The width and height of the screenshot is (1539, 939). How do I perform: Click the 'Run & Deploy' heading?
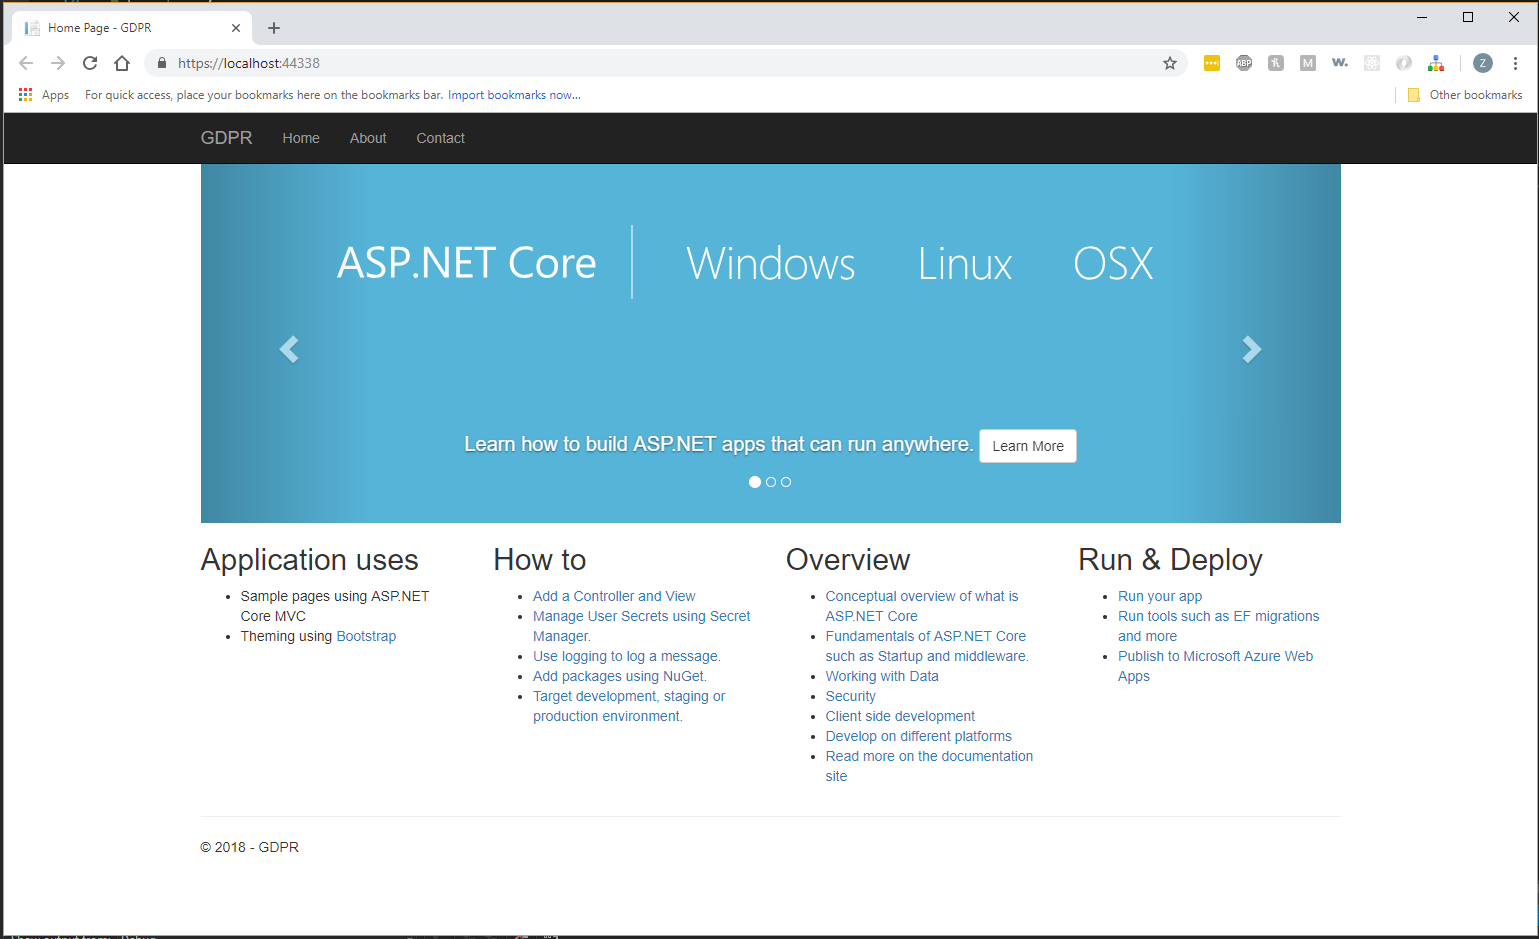(x=1170, y=560)
